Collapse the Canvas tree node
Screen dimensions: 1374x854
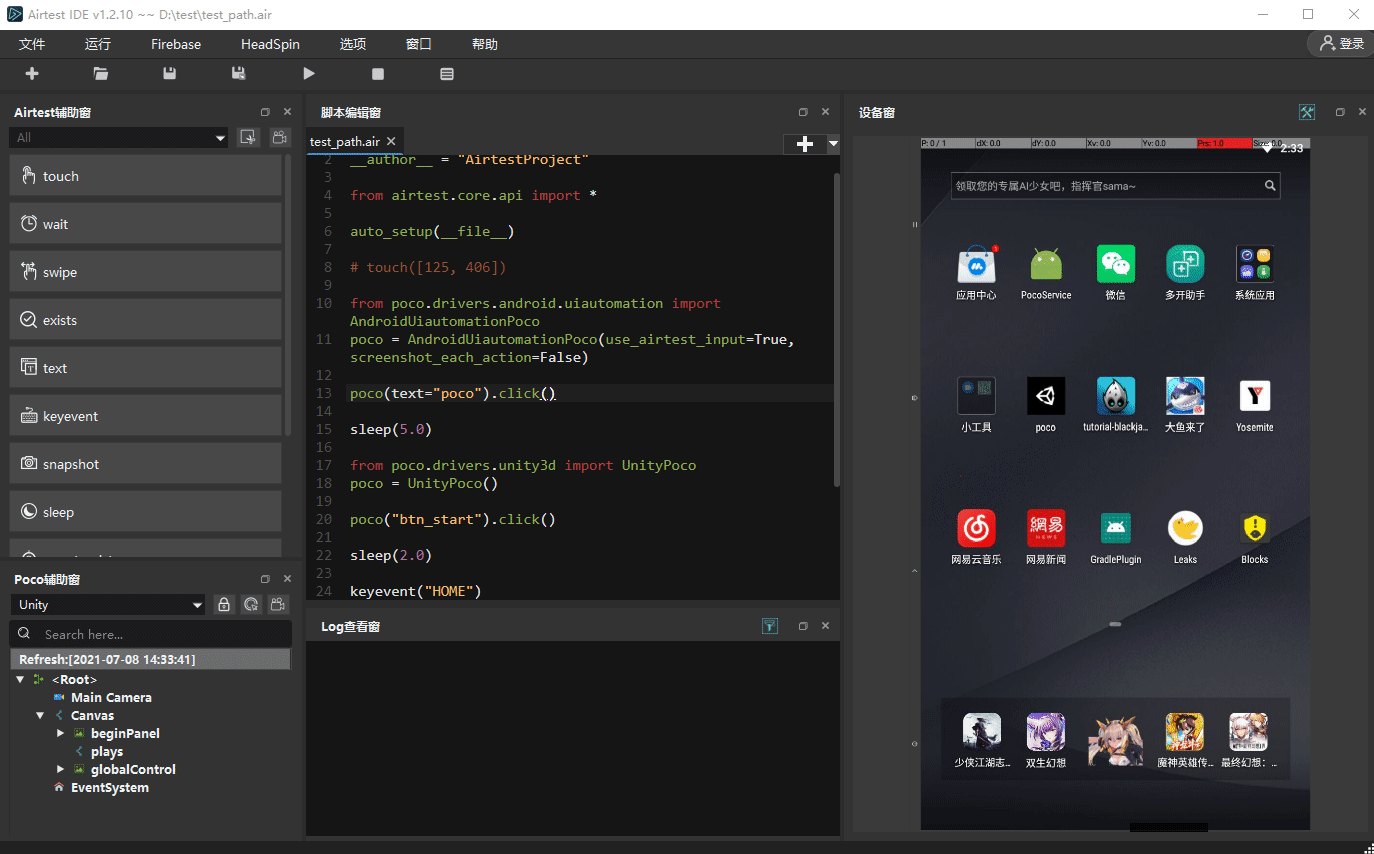[x=40, y=716]
